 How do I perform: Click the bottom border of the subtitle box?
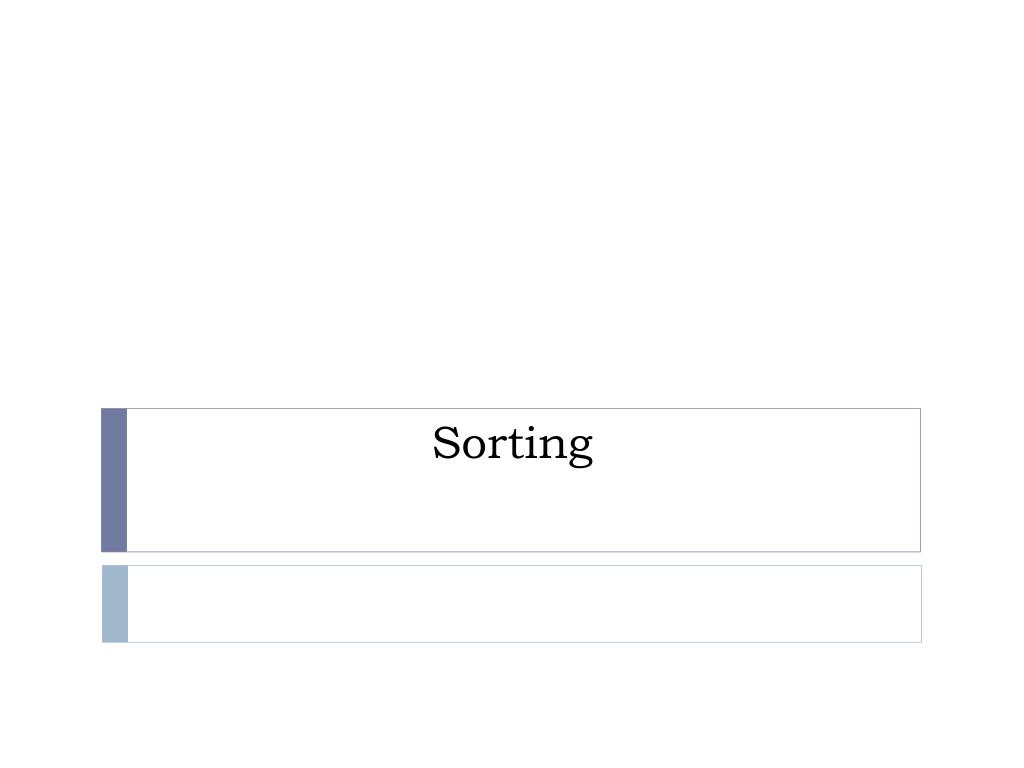point(524,642)
